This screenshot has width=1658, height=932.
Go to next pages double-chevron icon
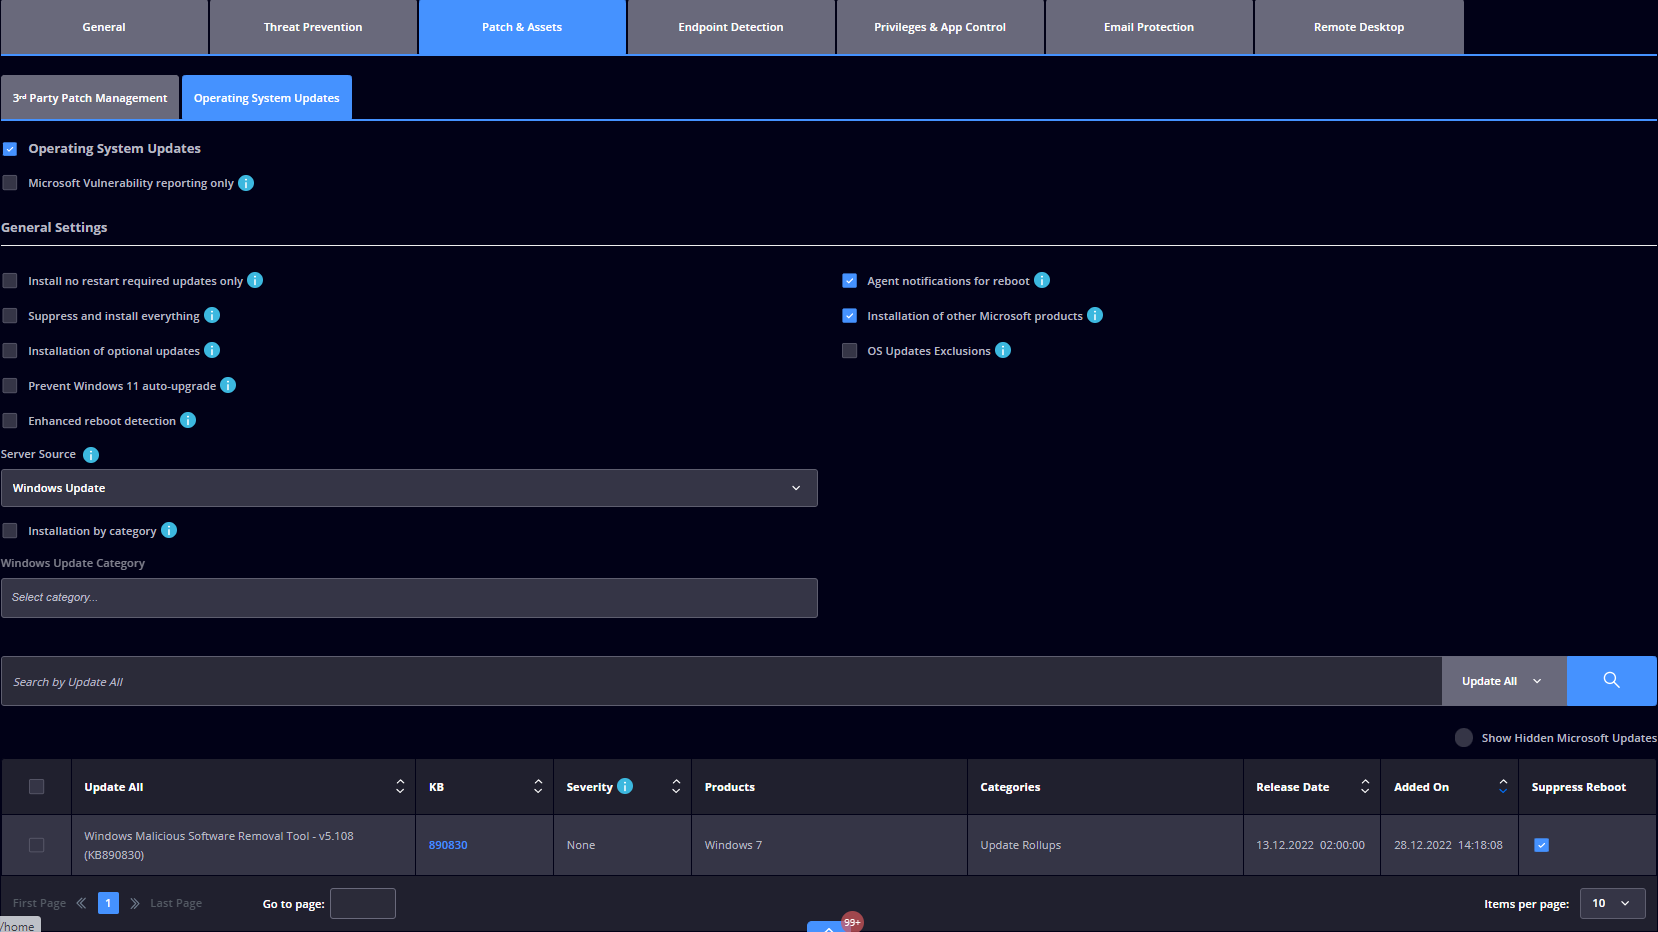coord(135,903)
